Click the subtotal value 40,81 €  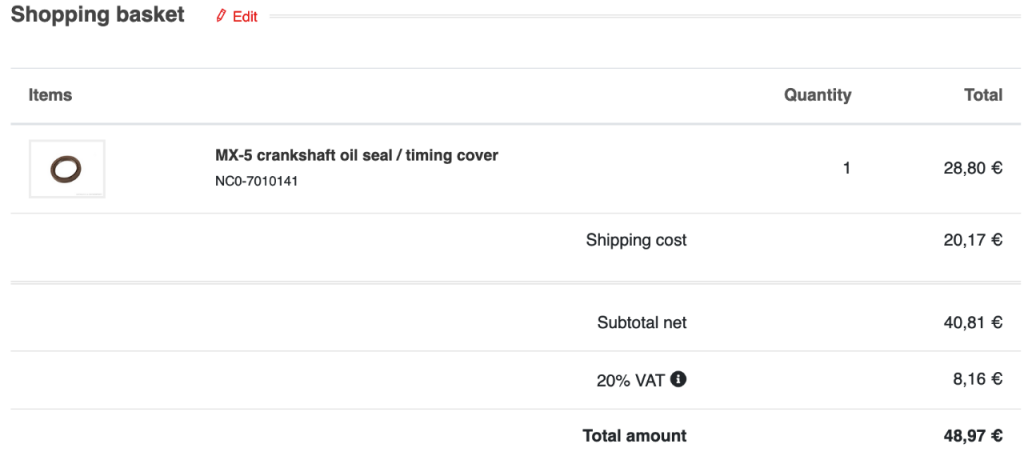click(973, 322)
